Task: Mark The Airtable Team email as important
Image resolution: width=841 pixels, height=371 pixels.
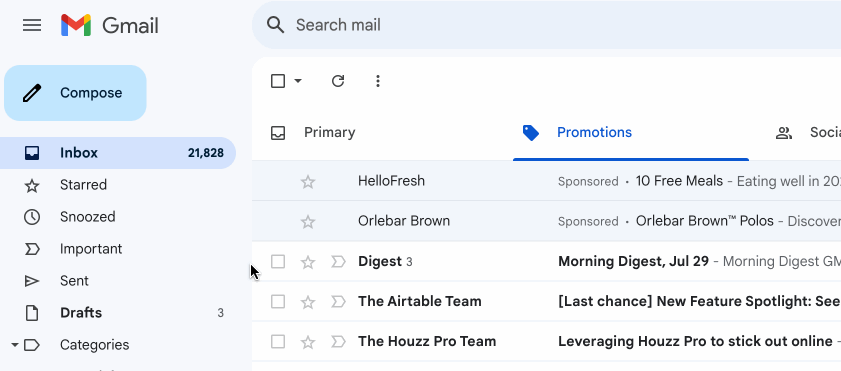Action: click(338, 302)
